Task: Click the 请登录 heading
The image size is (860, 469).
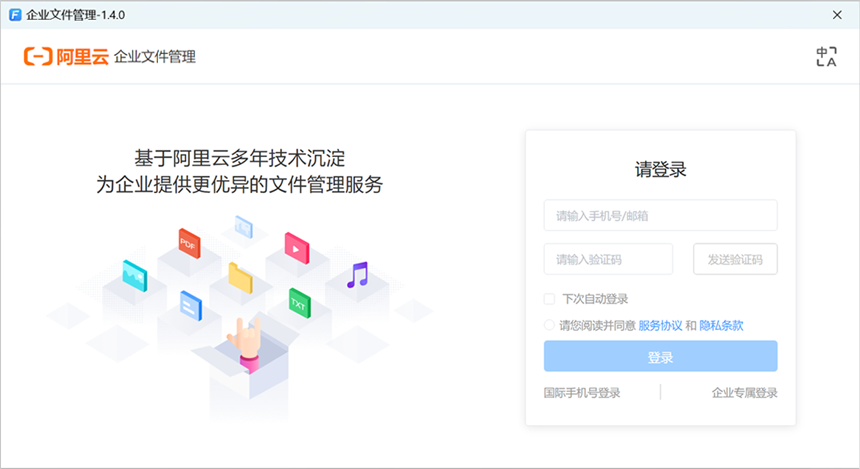Action: [x=660, y=169]
